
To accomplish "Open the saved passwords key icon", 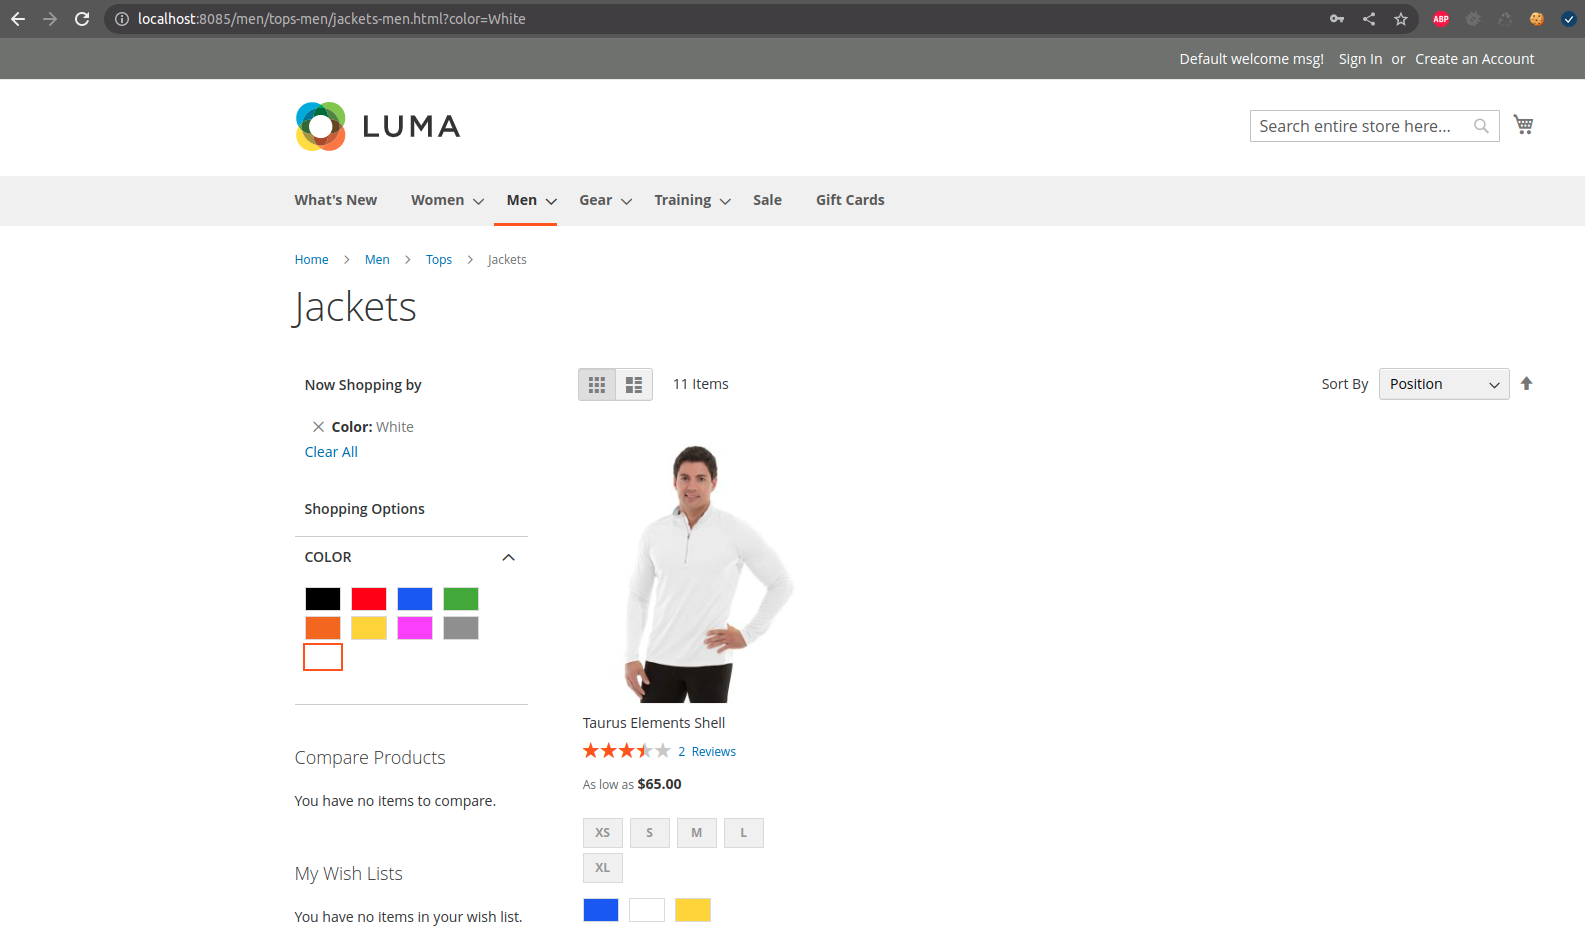I will click(x=1337, y=19).
